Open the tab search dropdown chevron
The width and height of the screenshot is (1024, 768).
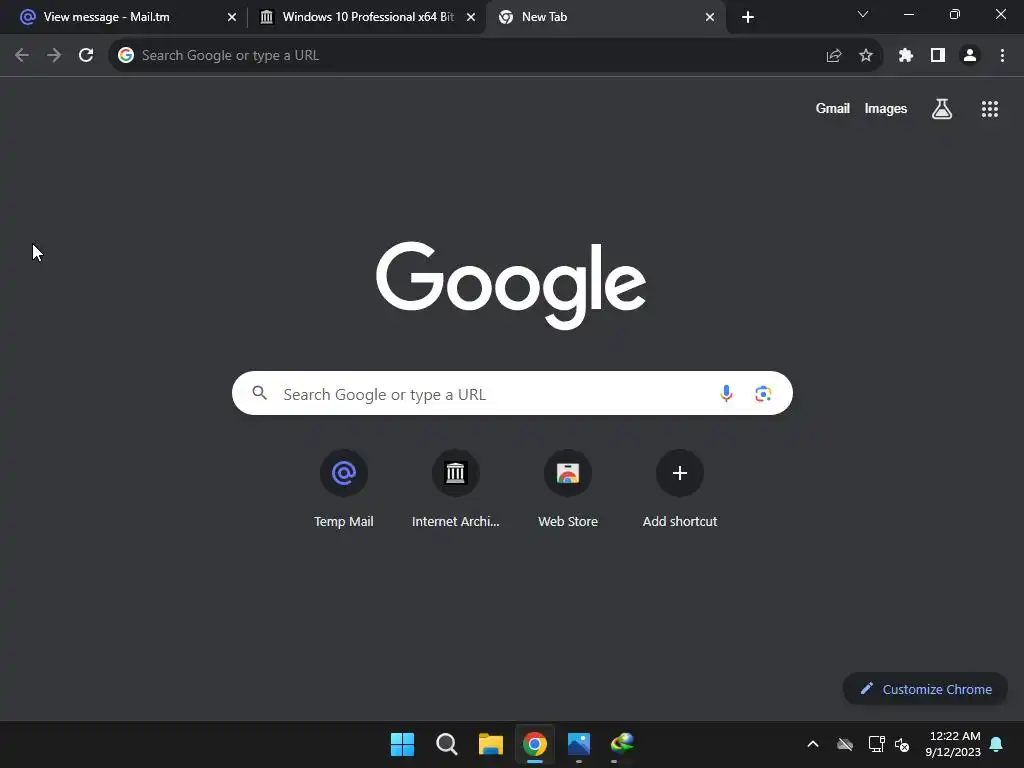click(x=863, y=14)
